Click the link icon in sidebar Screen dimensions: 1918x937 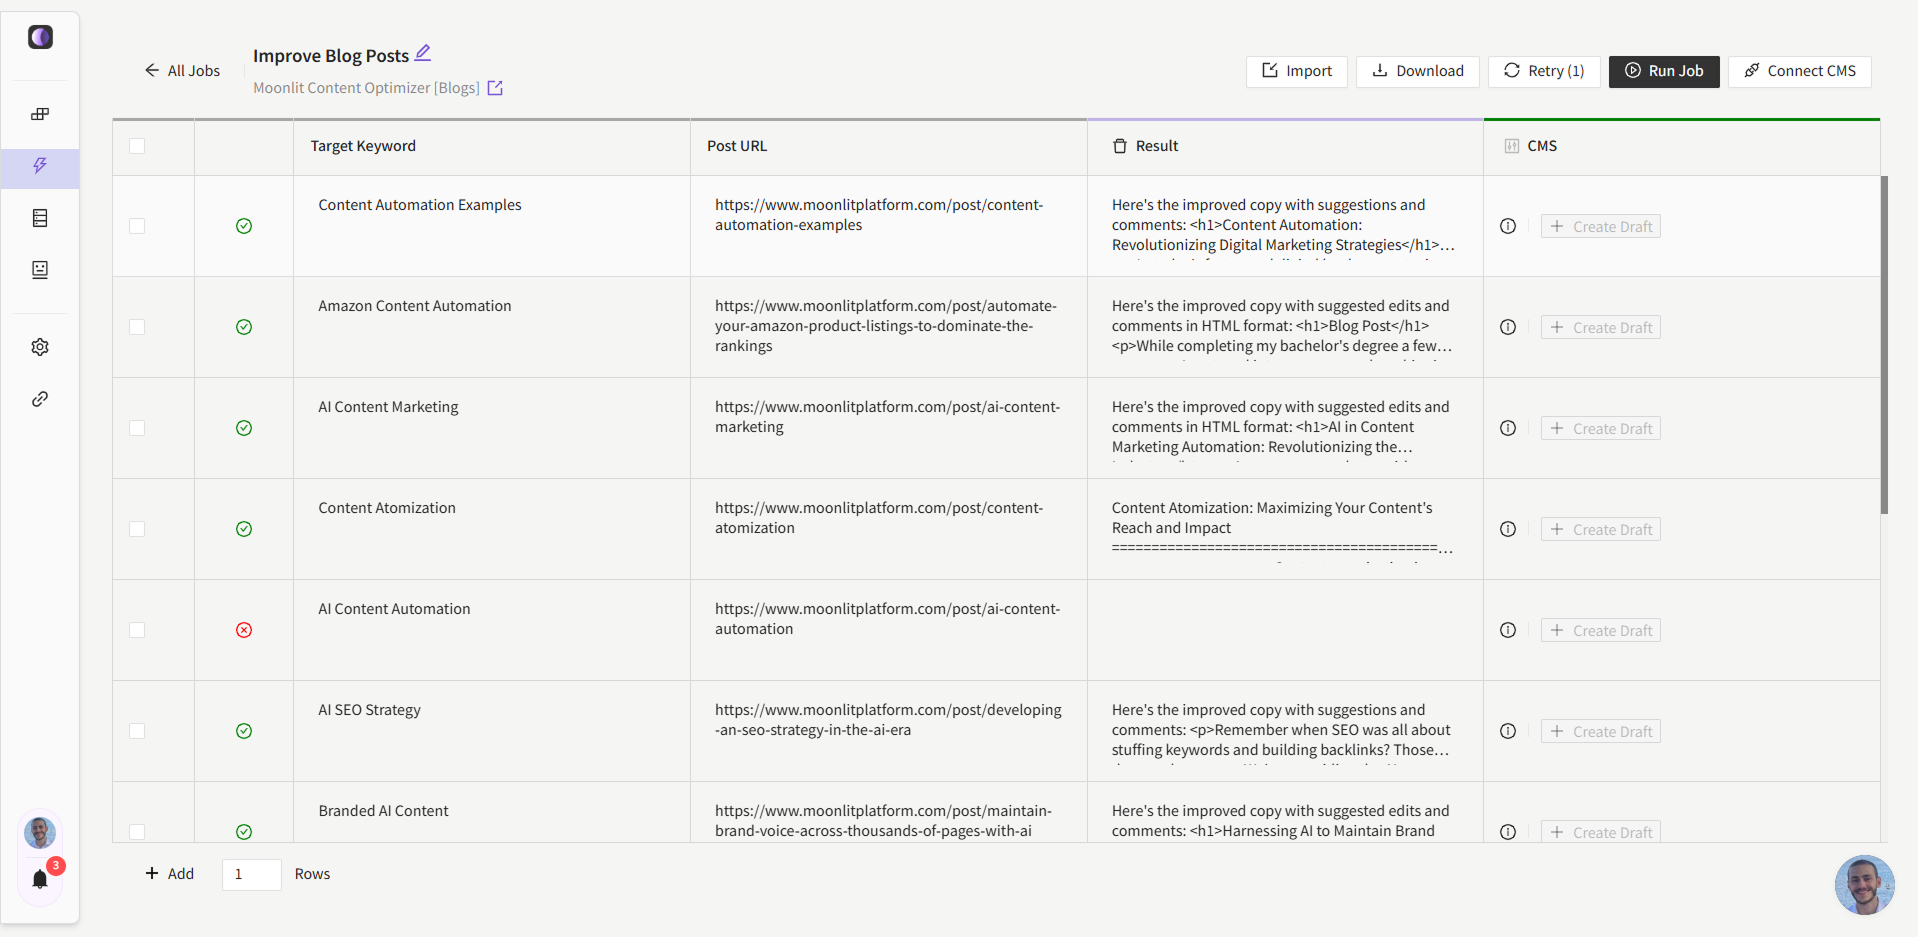click(40, 399)
